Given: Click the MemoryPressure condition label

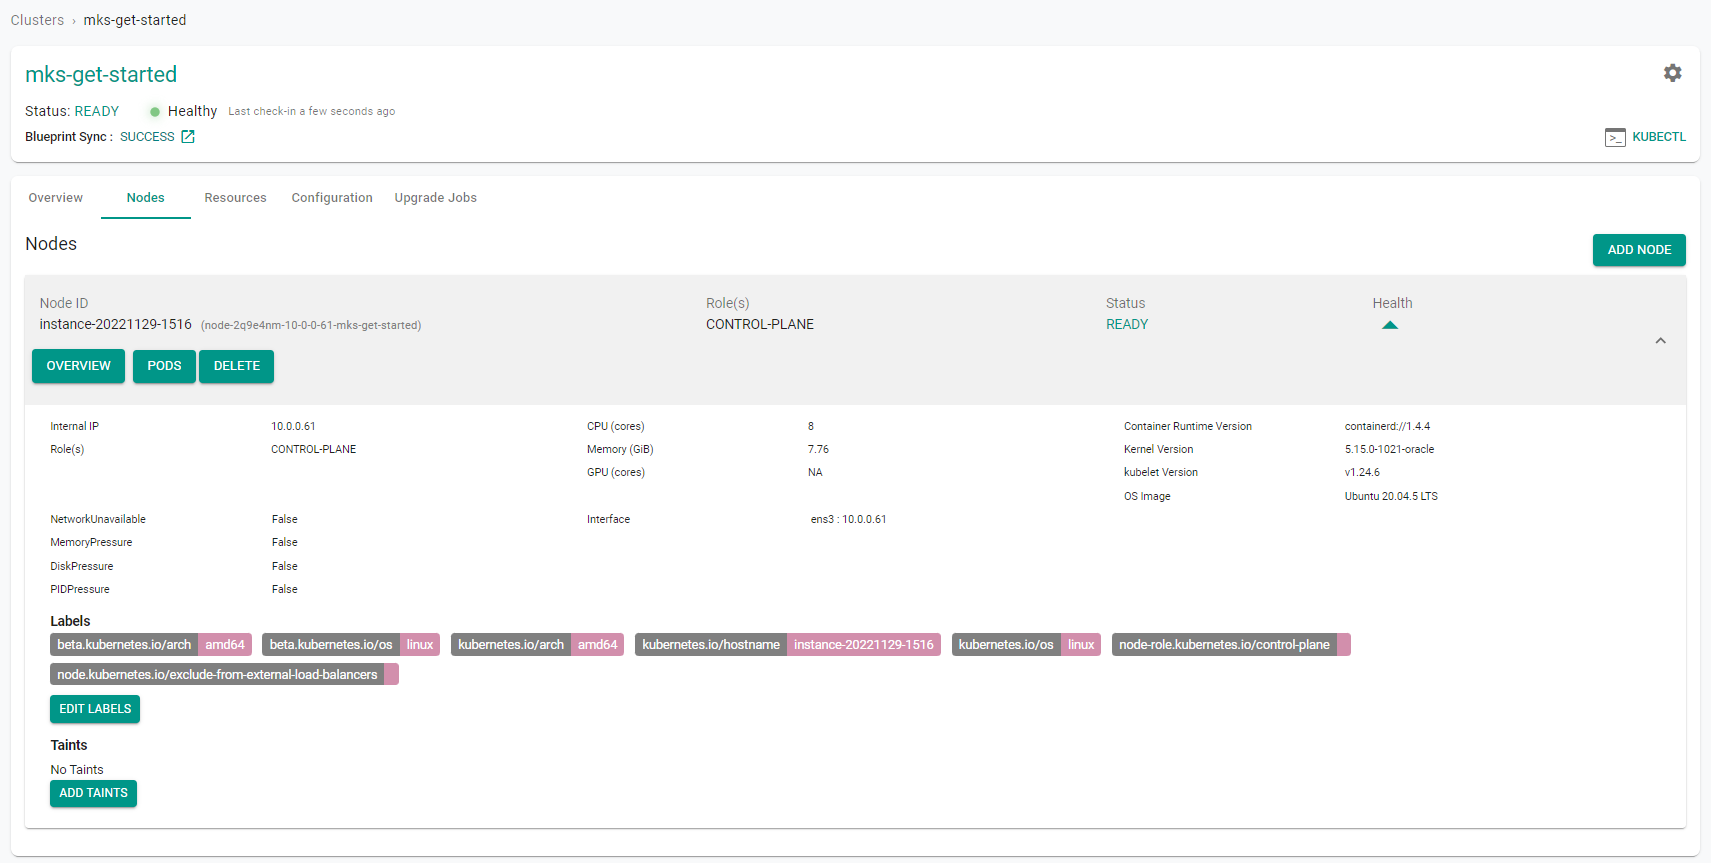Looking at the screenshot, I should [91, 543].
